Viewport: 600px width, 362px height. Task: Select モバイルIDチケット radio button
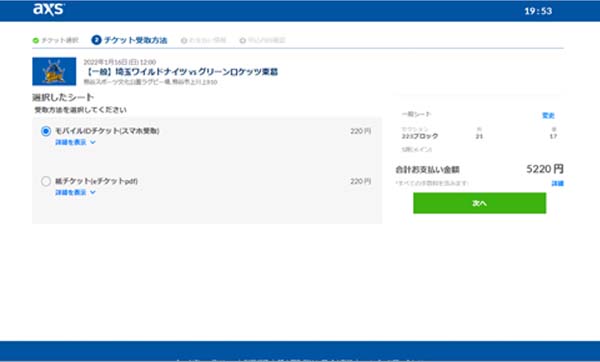click(x=46, y=131)
